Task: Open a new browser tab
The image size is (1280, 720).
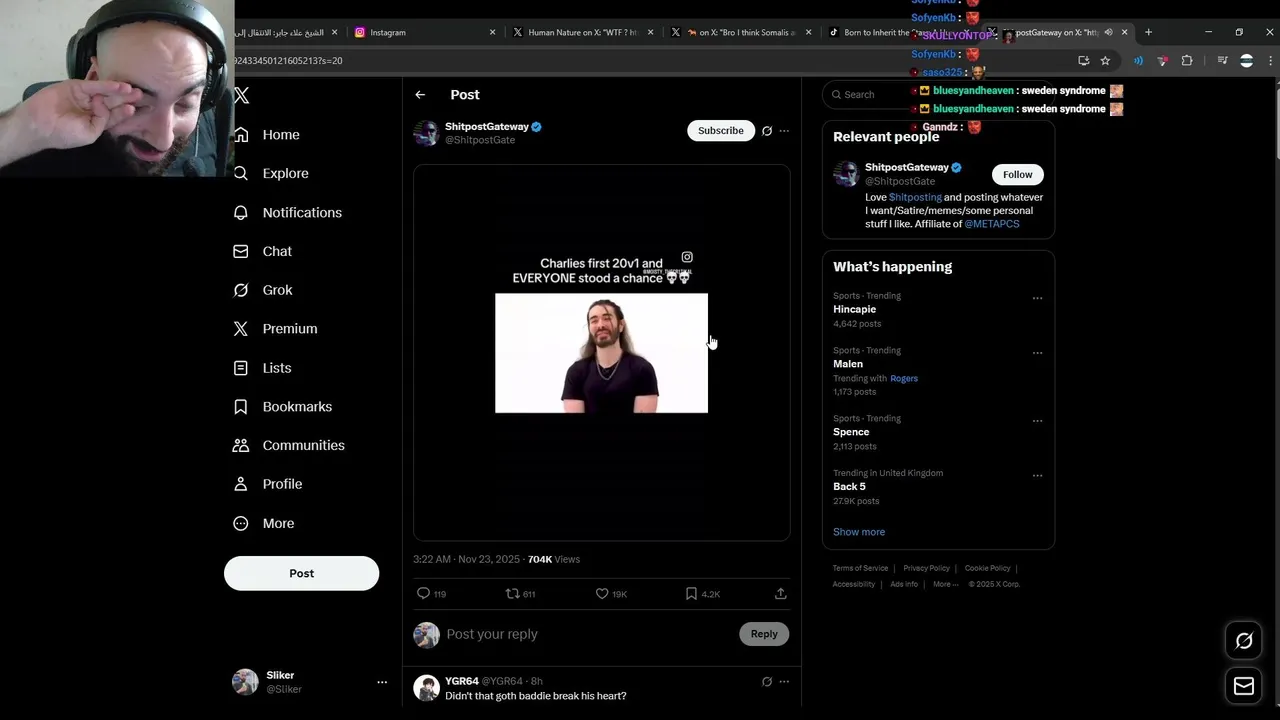Action: 1148,33
